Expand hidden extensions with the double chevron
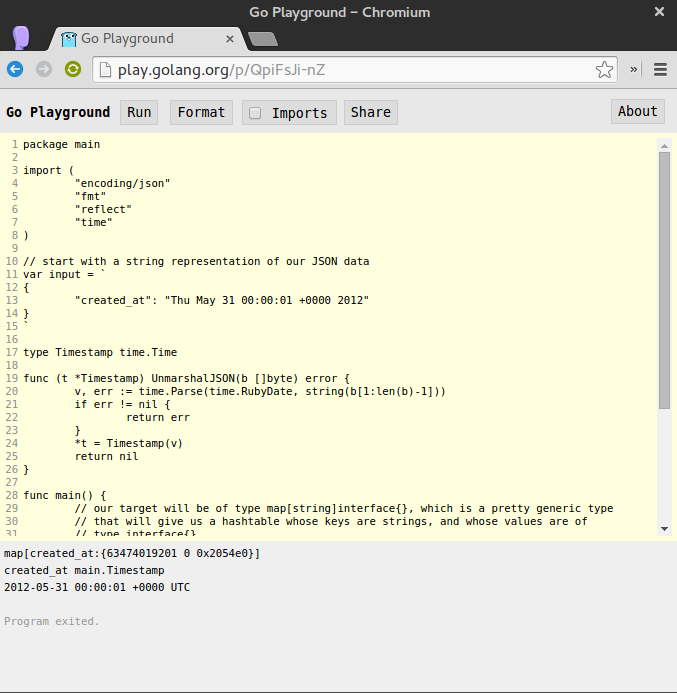The width and height of the screenshot is (677, 693). click(x=634, y=69)
